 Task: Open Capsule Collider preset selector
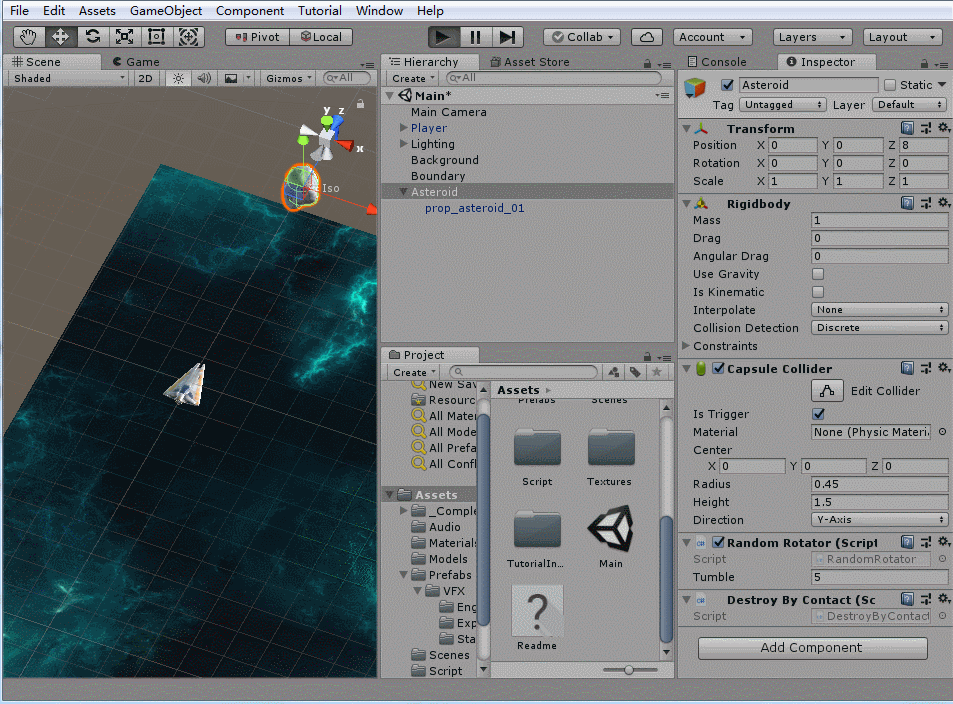926,368
